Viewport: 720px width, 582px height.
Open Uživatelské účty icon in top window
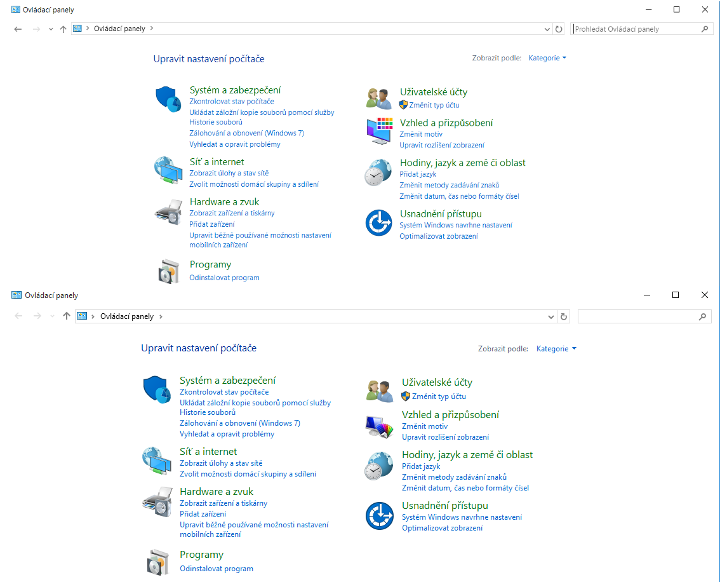coord(379,98)
